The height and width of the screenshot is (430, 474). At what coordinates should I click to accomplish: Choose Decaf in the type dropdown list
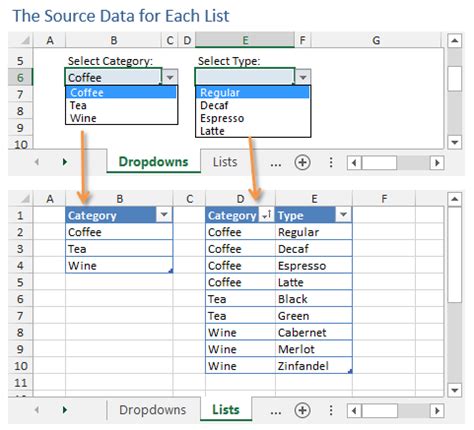point(253,105)
